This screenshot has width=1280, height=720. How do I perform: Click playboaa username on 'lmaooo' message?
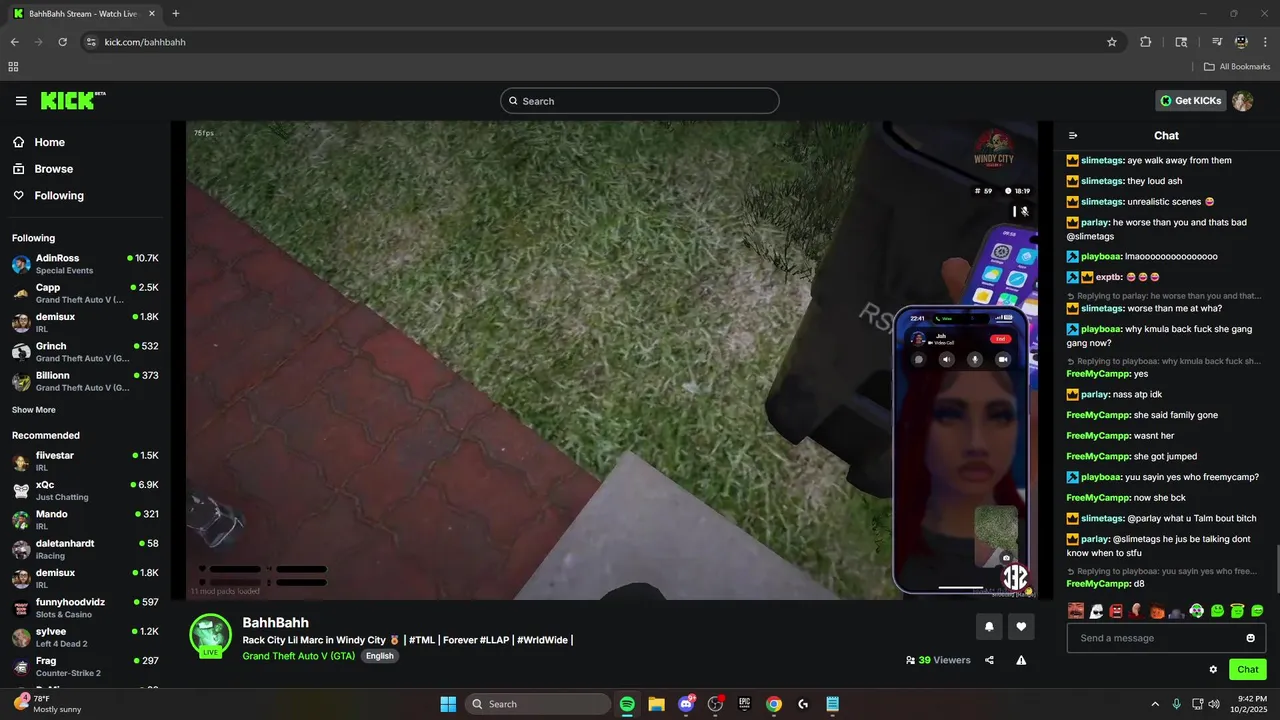pos(1101,257)
